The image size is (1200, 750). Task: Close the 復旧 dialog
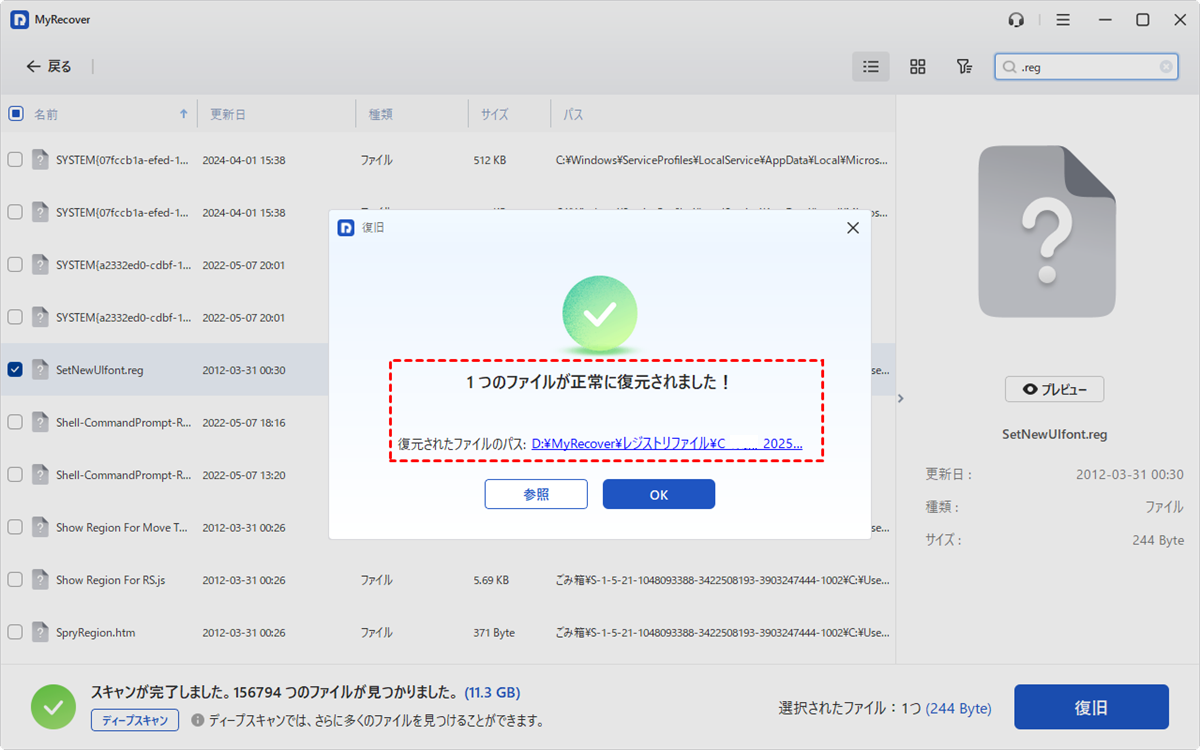pos(853,228)
